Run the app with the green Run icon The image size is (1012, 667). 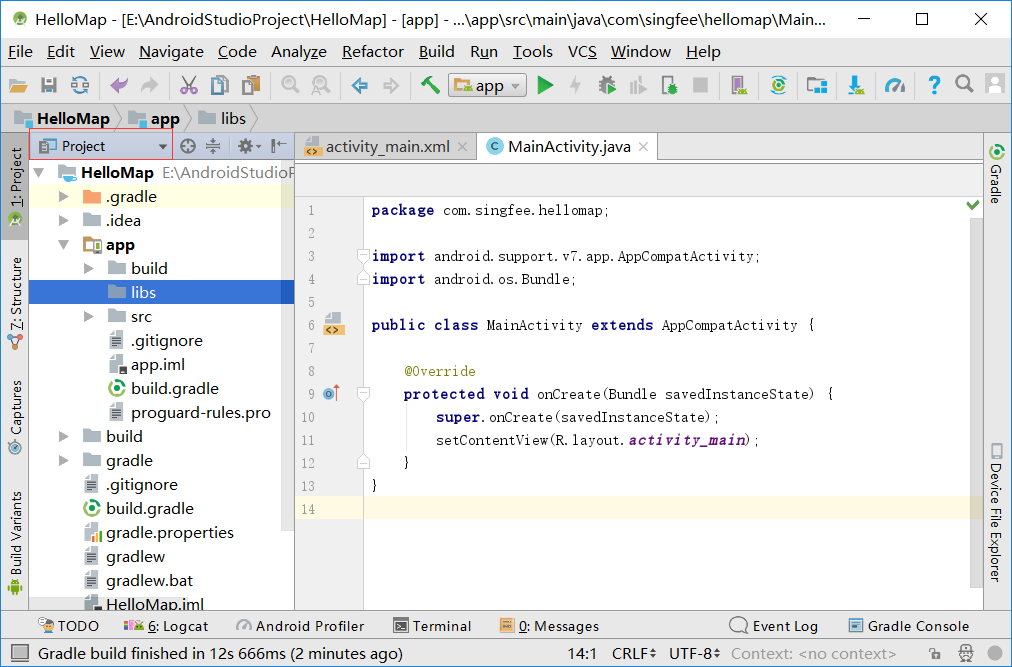pos(545,85)
